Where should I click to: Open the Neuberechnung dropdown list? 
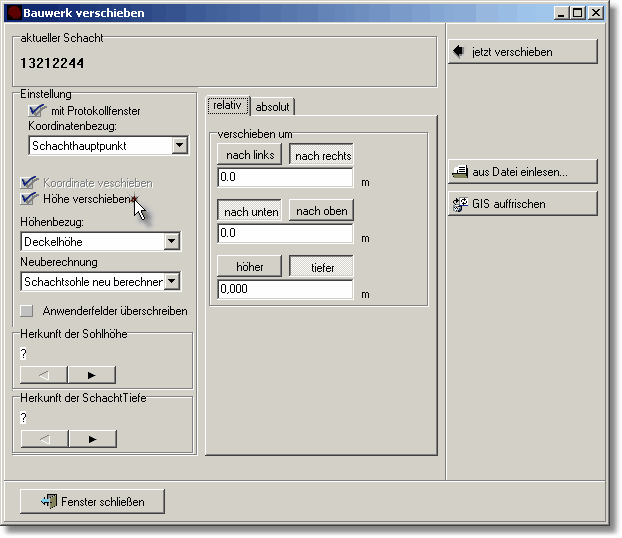[172, 282]
